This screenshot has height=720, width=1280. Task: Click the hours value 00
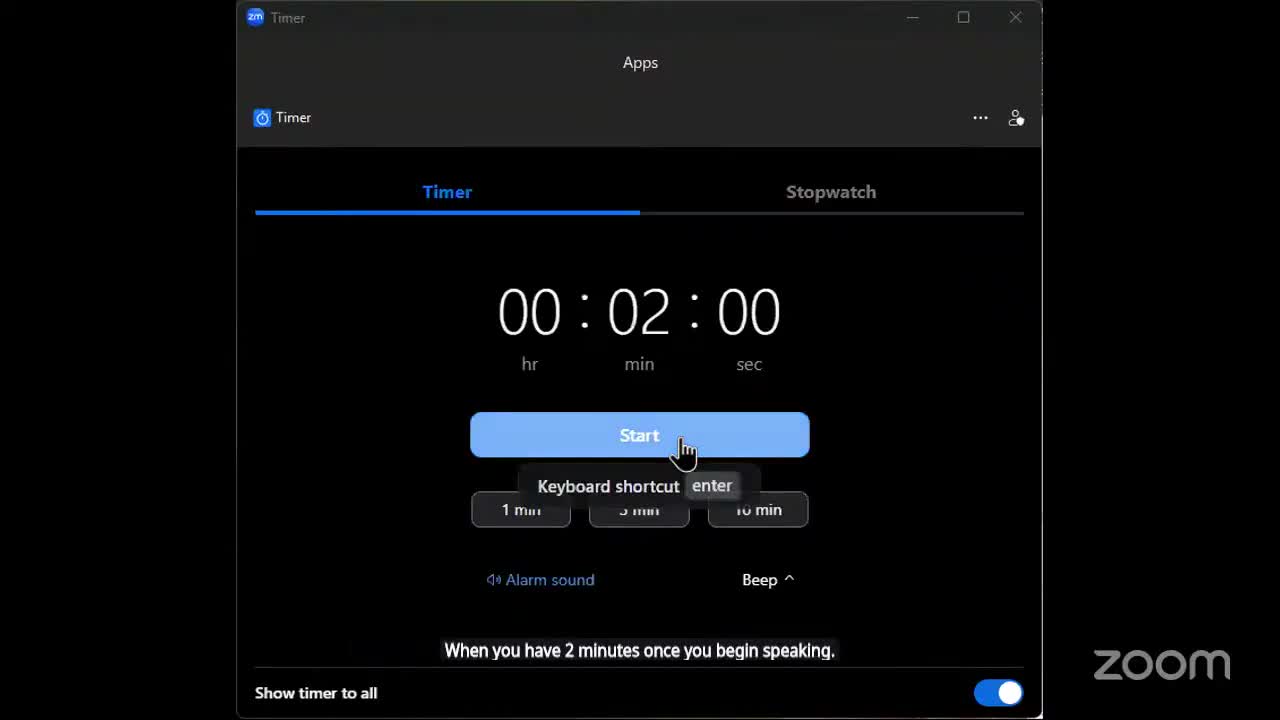click(x=529, y=313)
